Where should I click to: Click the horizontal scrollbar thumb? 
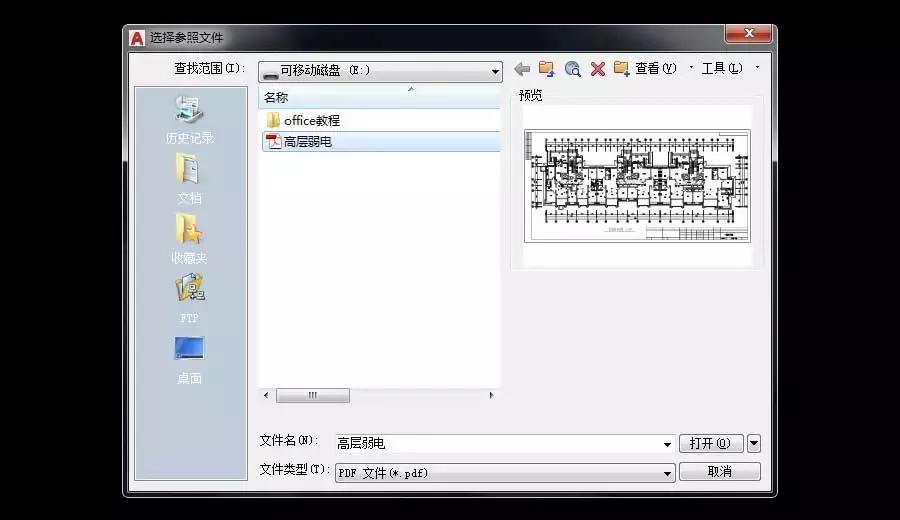coord(313,395)
